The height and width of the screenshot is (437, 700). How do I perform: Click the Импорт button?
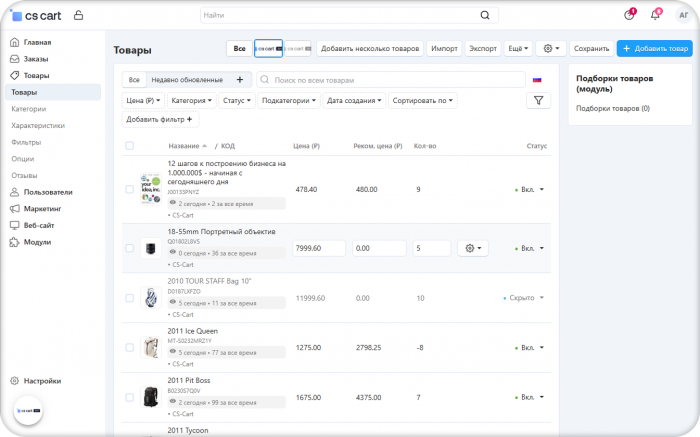(x=444, y=48)
